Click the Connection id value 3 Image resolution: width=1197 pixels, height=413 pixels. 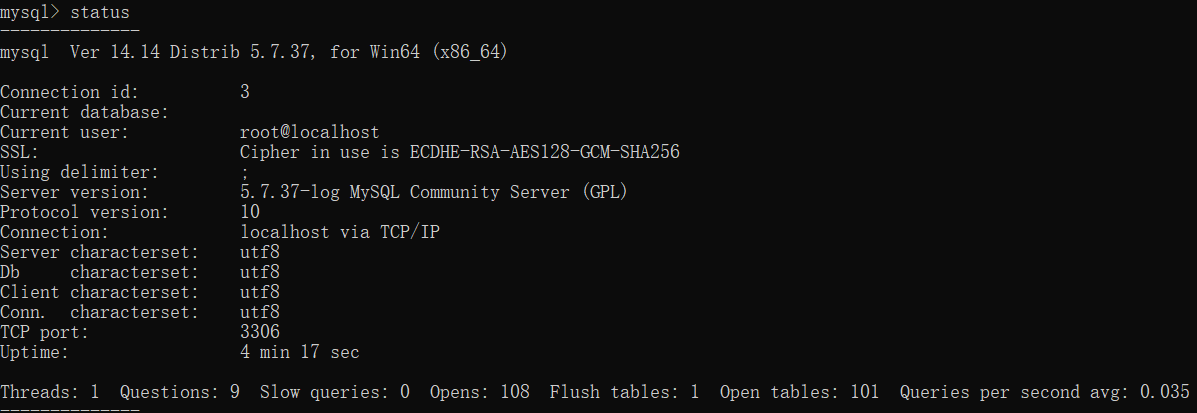point(244,92)
